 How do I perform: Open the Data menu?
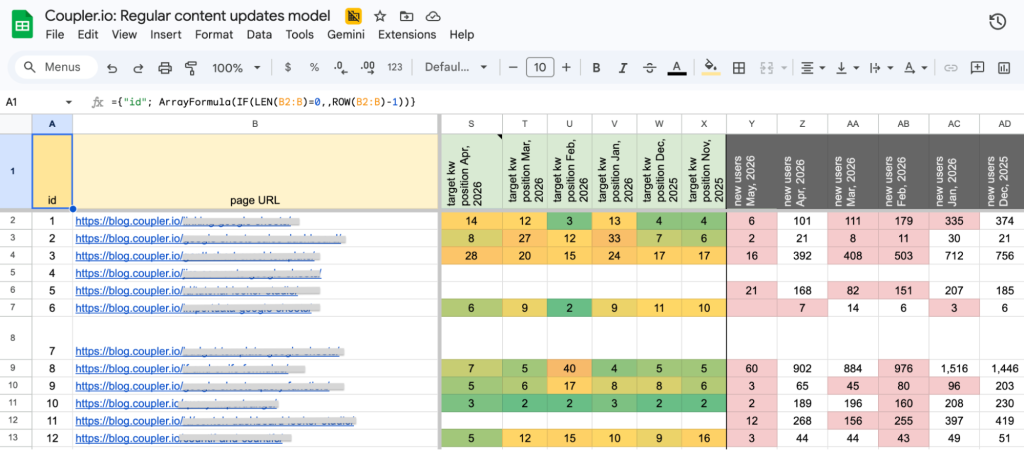(259, 35)
